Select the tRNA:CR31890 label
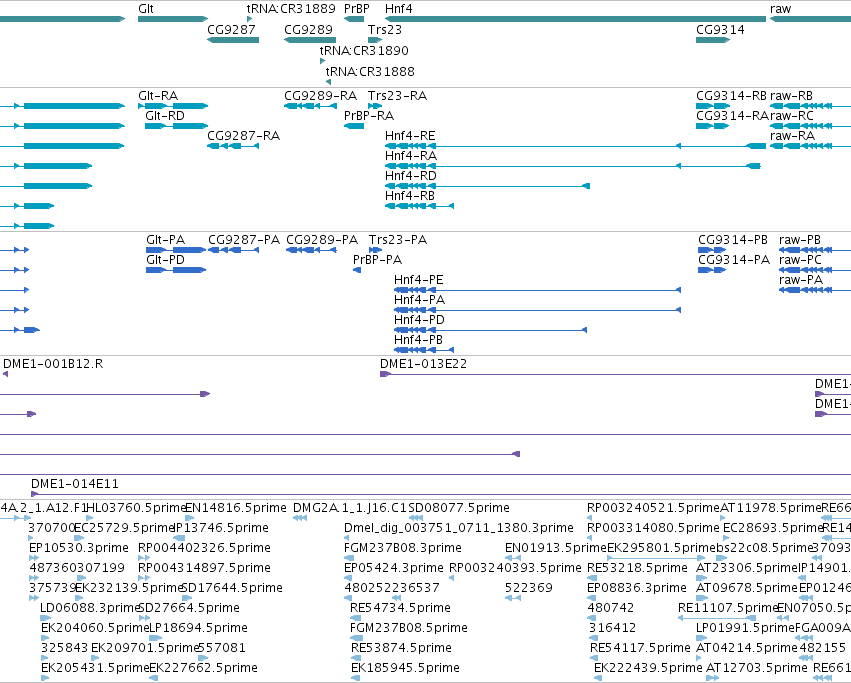 click(x=364, y=50)
